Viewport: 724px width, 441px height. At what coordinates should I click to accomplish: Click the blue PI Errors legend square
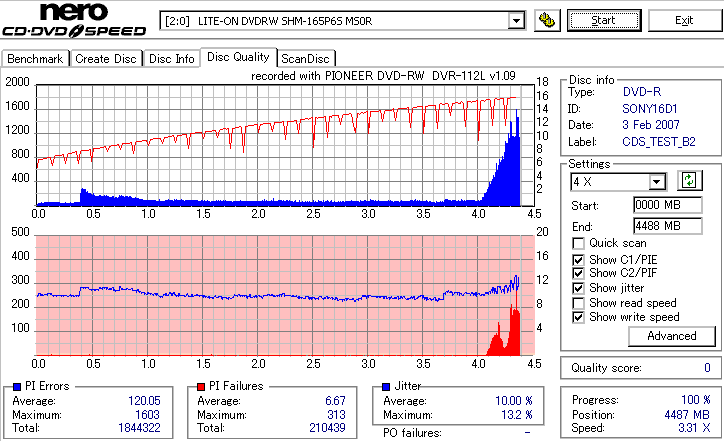click(17, 387)
